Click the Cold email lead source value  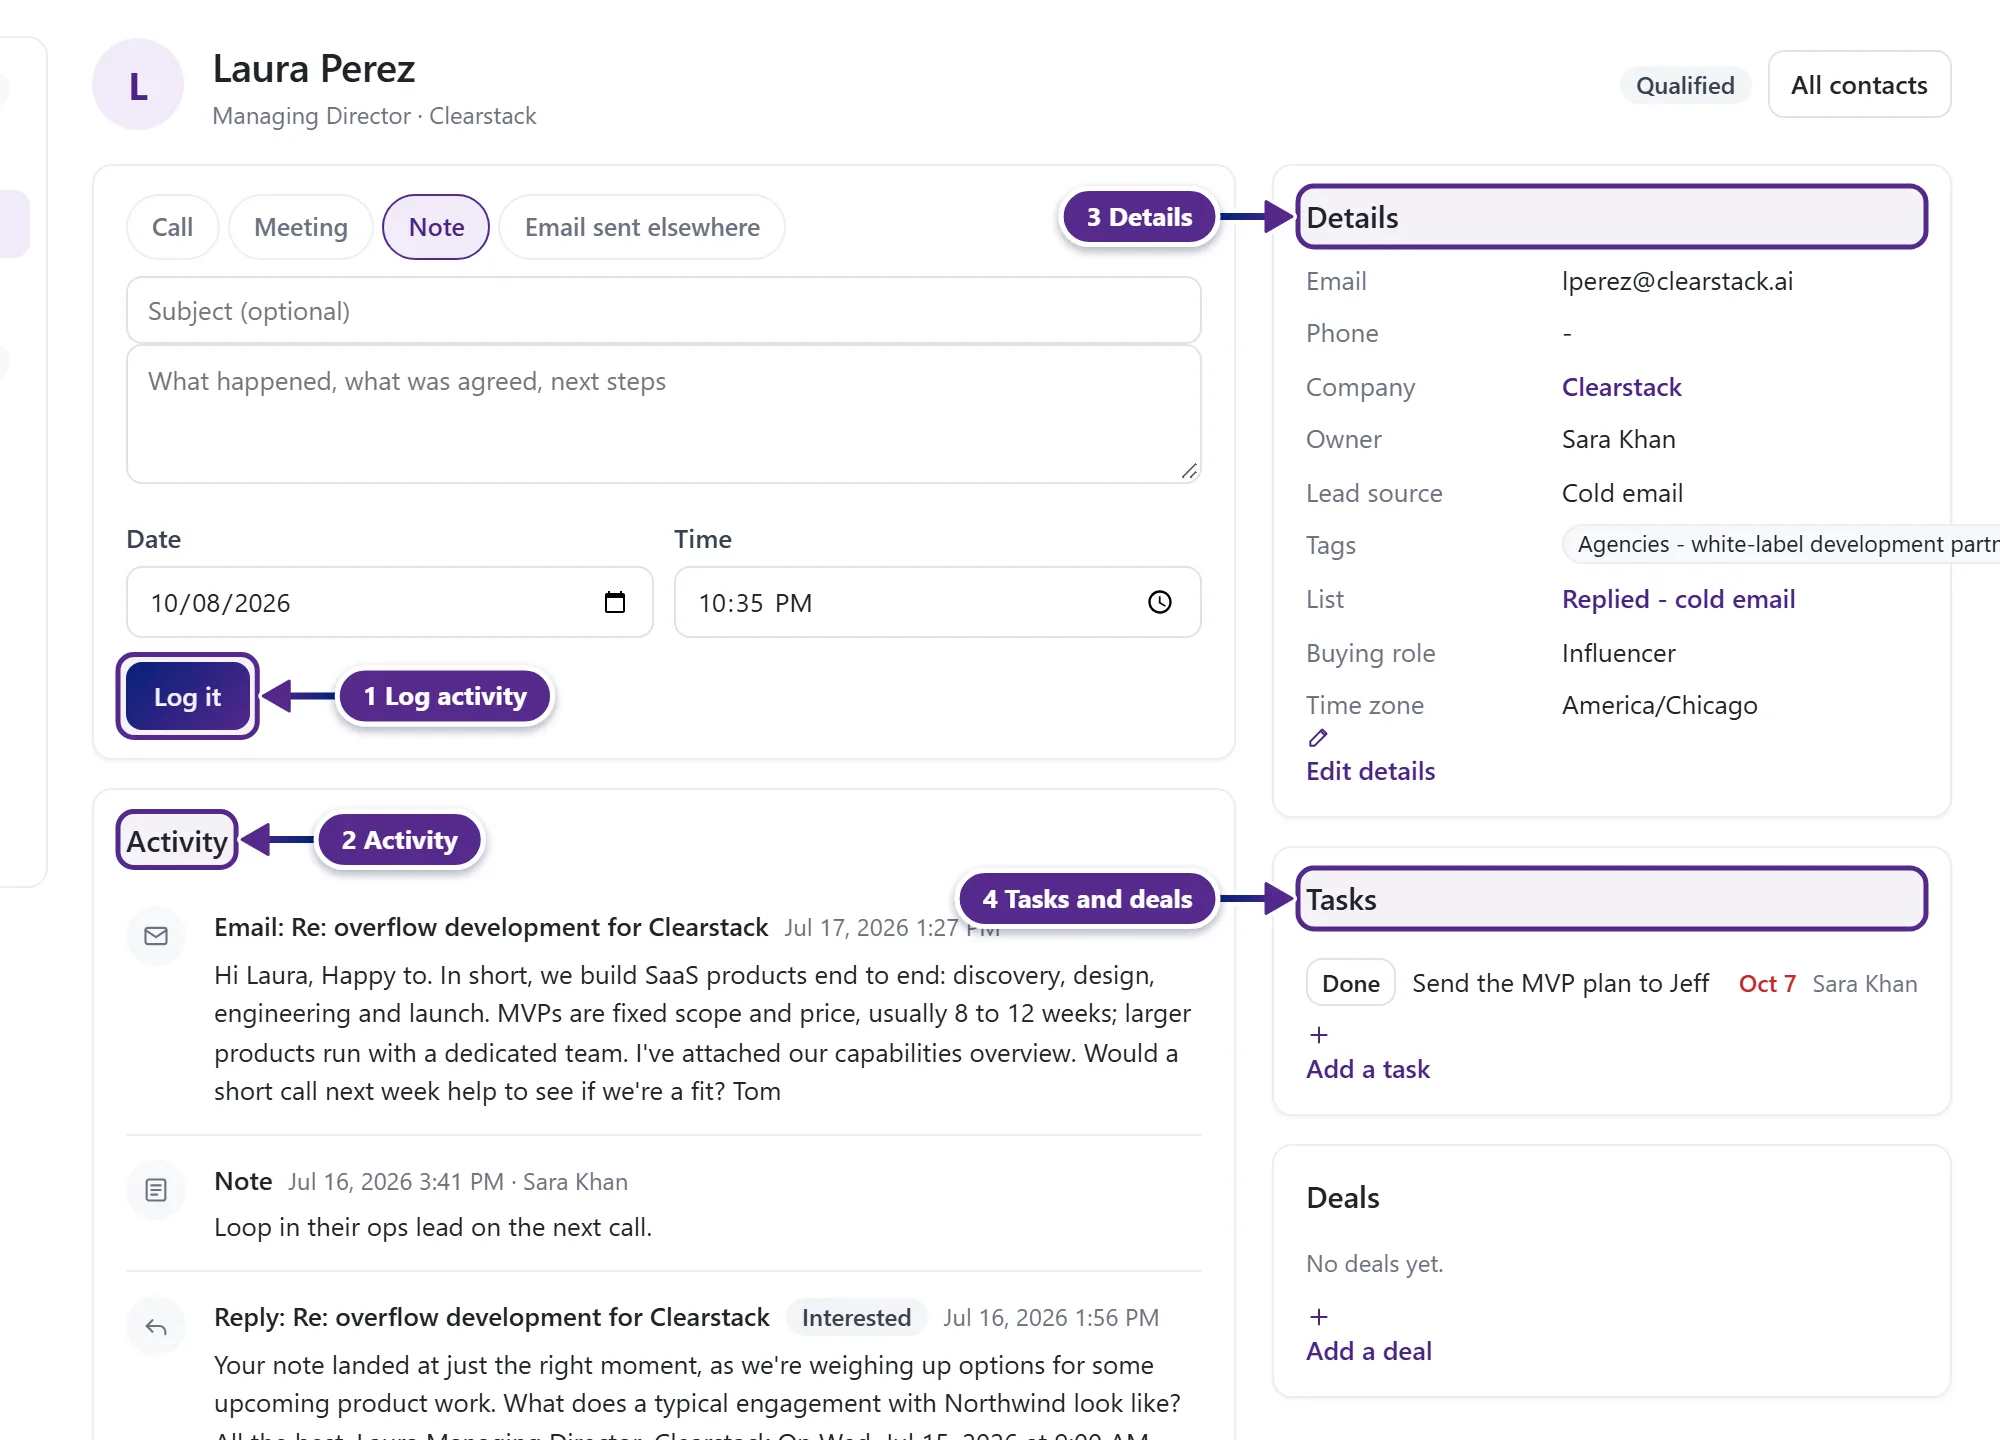pos(1622,493)
